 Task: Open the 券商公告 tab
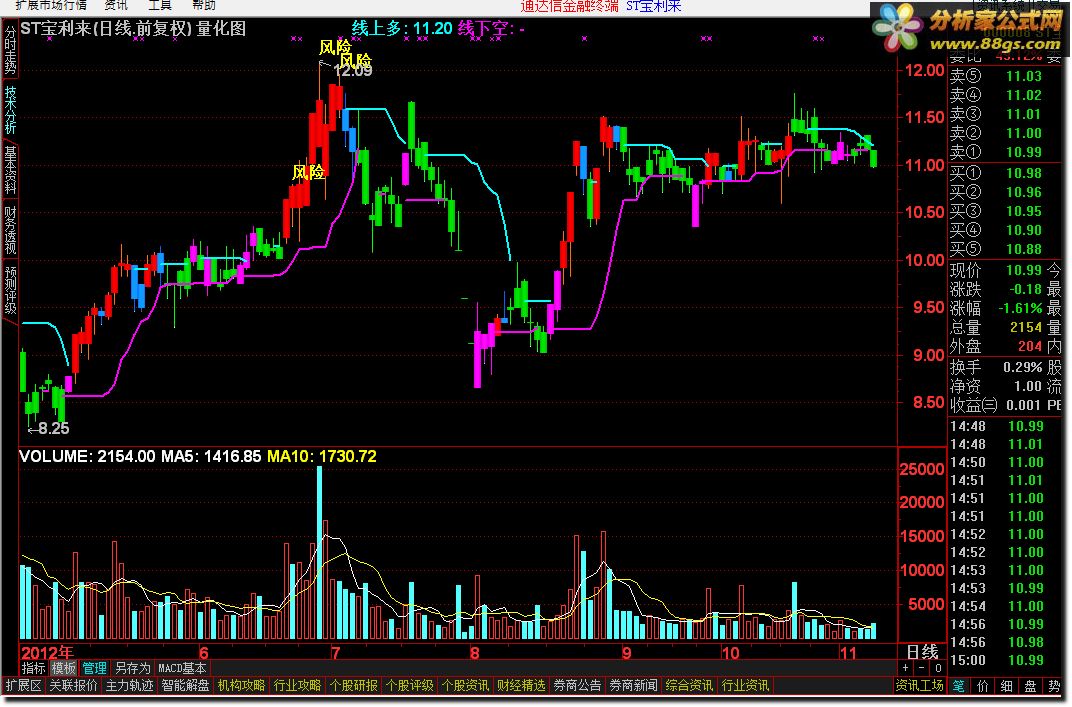click(577, 685)
